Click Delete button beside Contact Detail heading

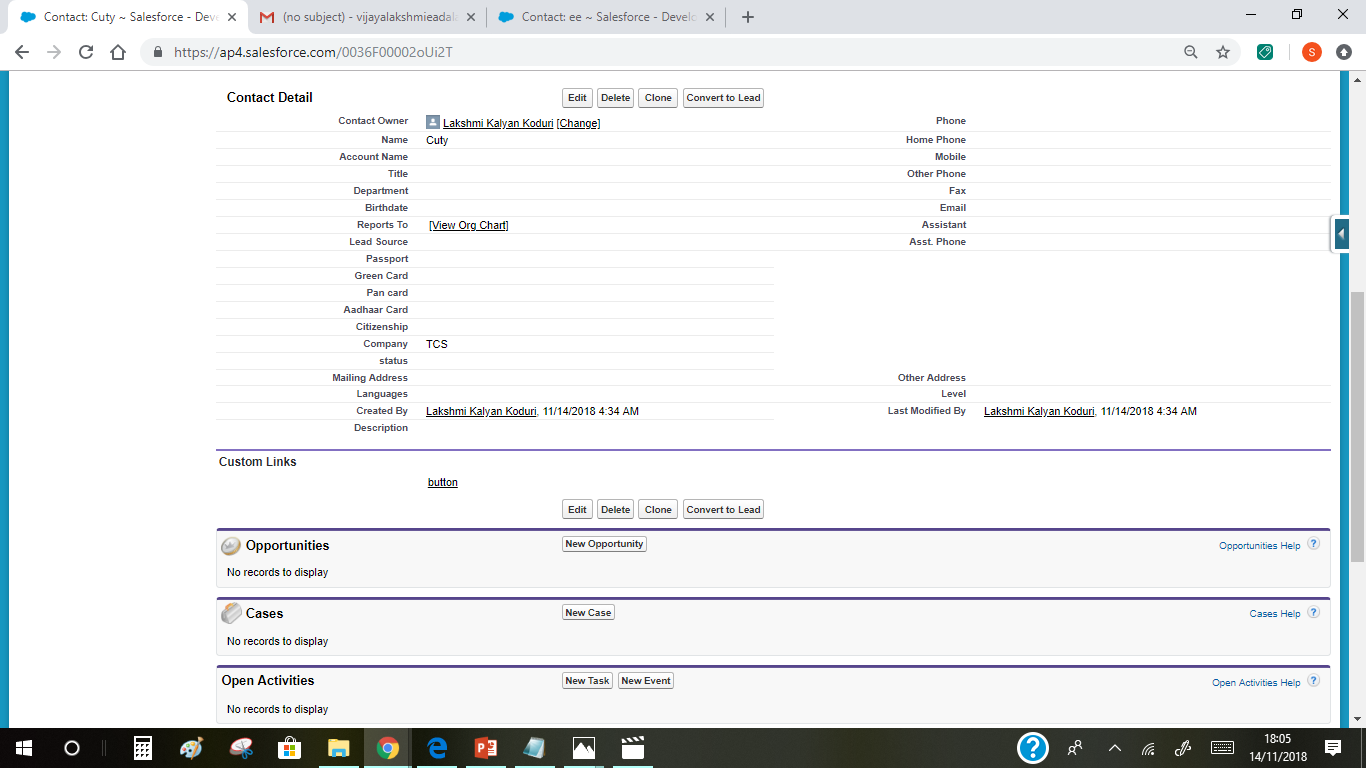(x=615, y=98)
